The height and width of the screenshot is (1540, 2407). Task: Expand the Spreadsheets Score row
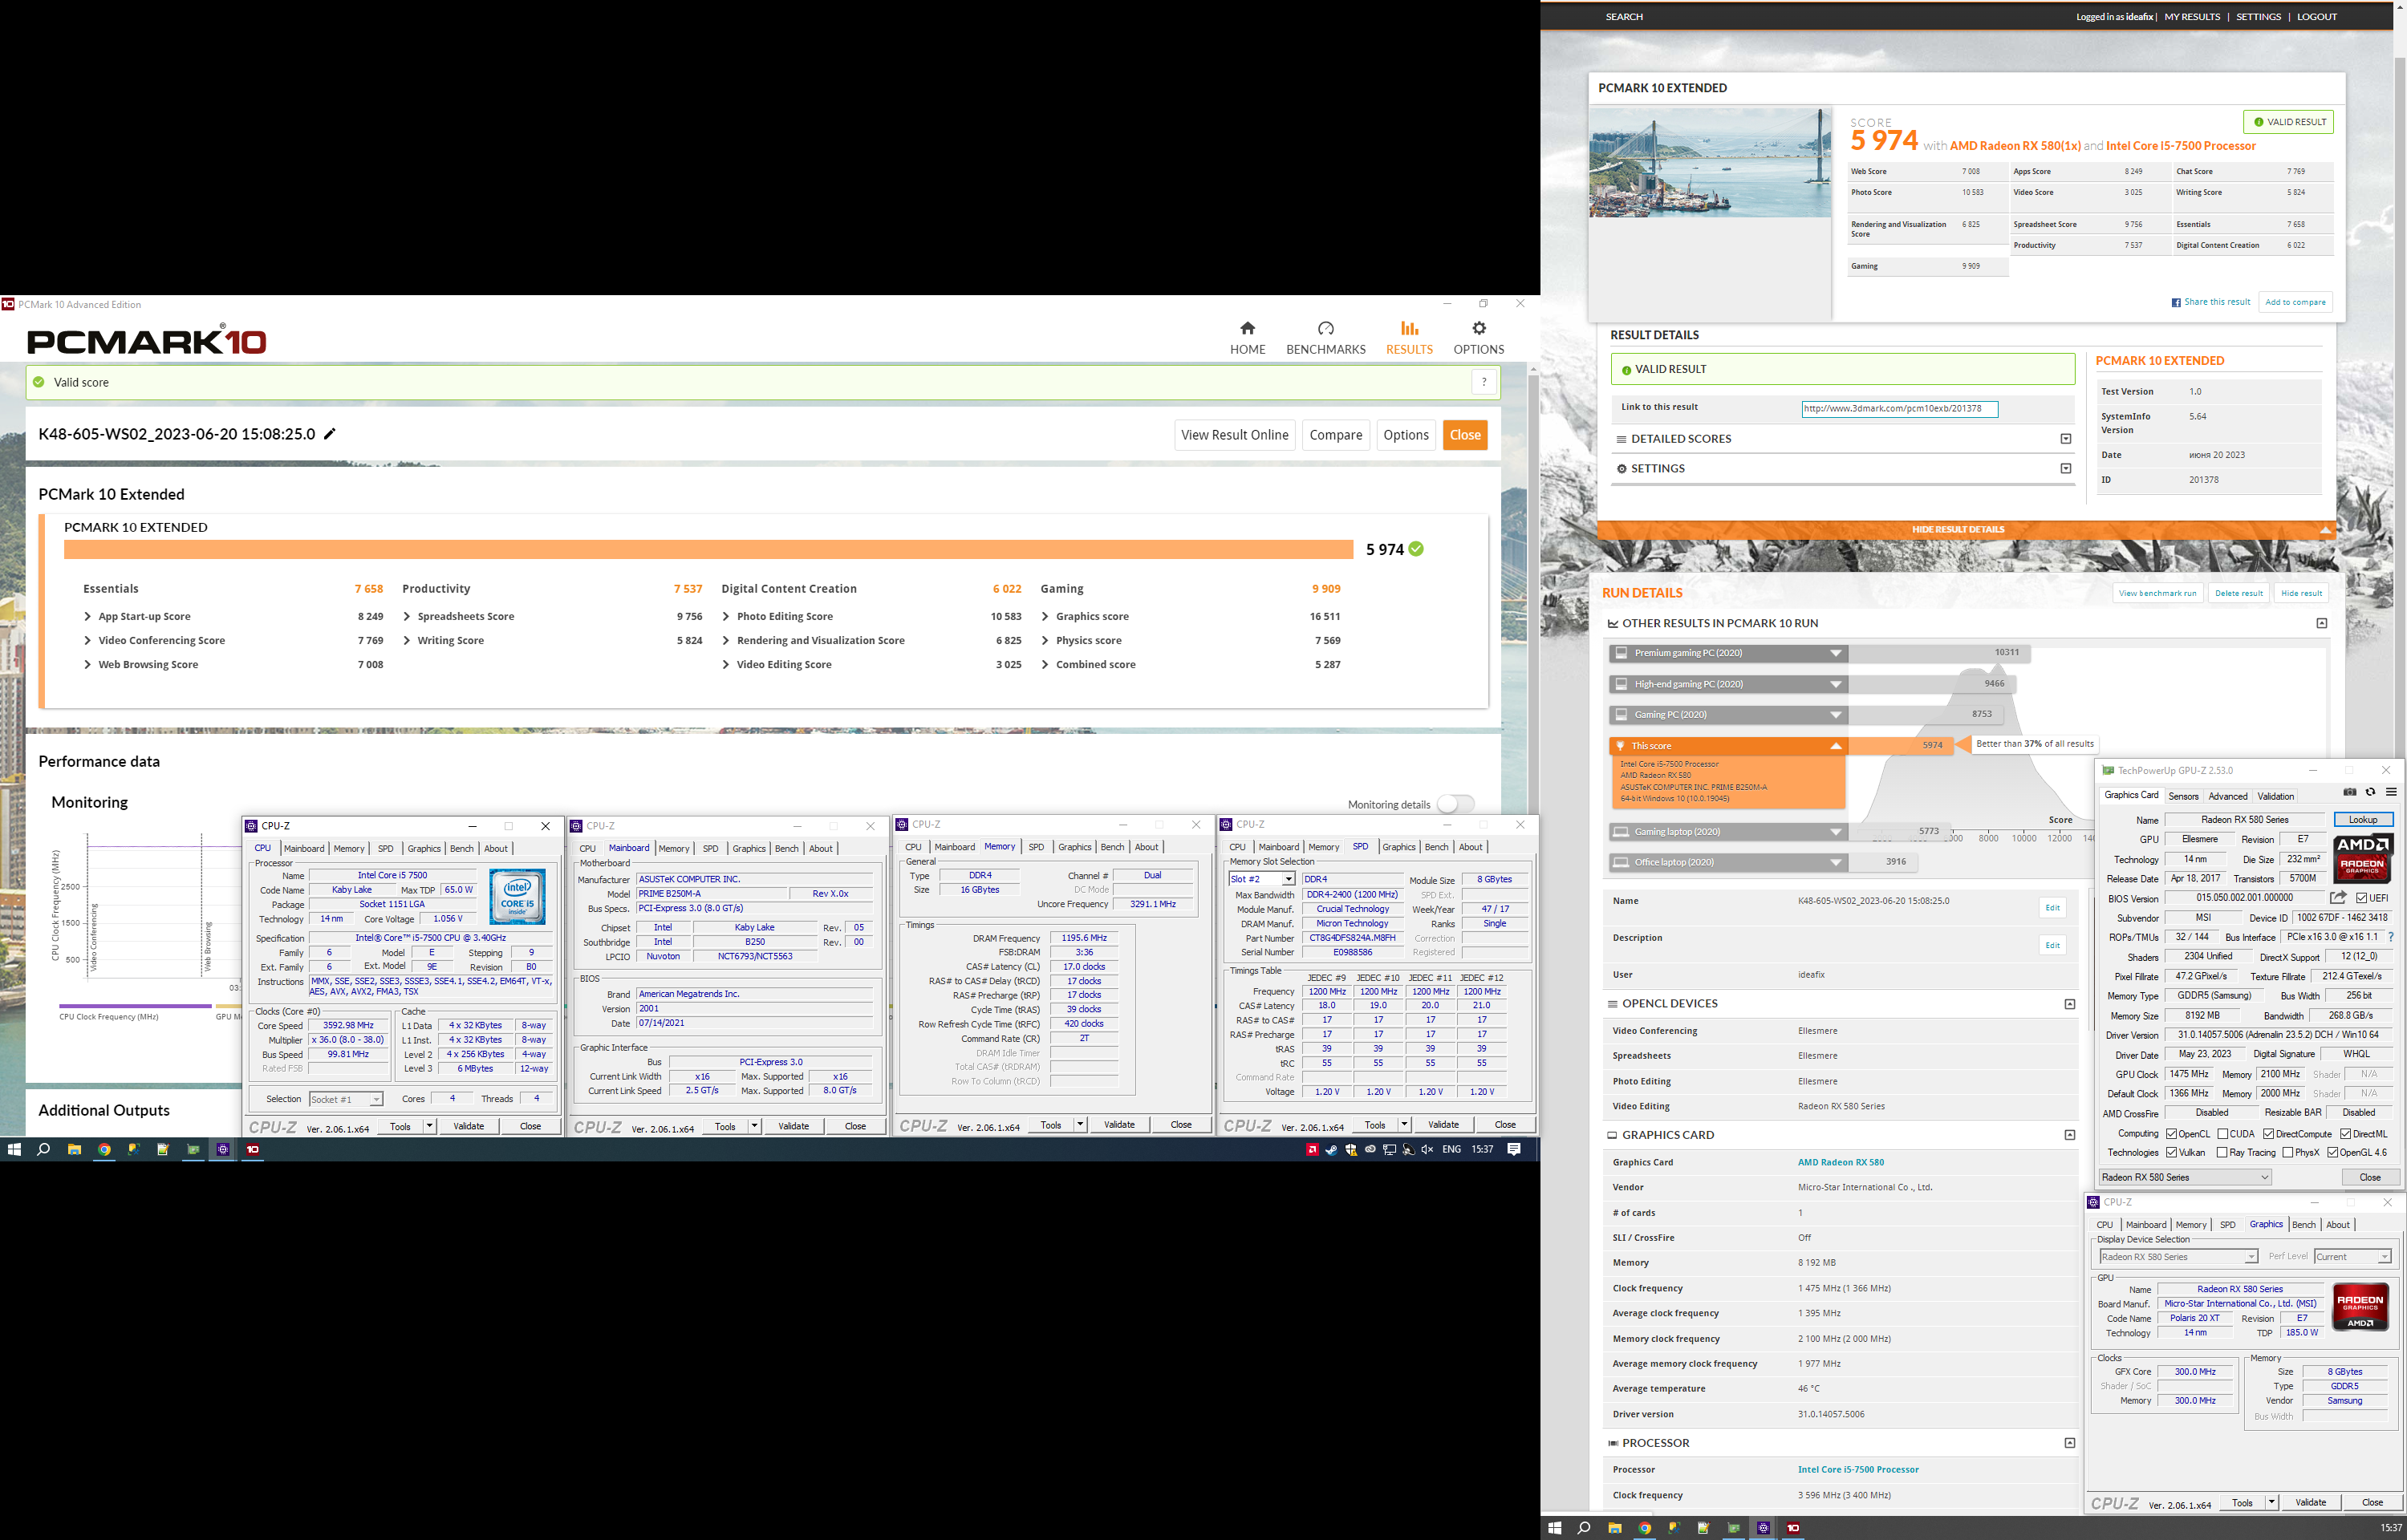pyautogui.click(x=407, y=616)
